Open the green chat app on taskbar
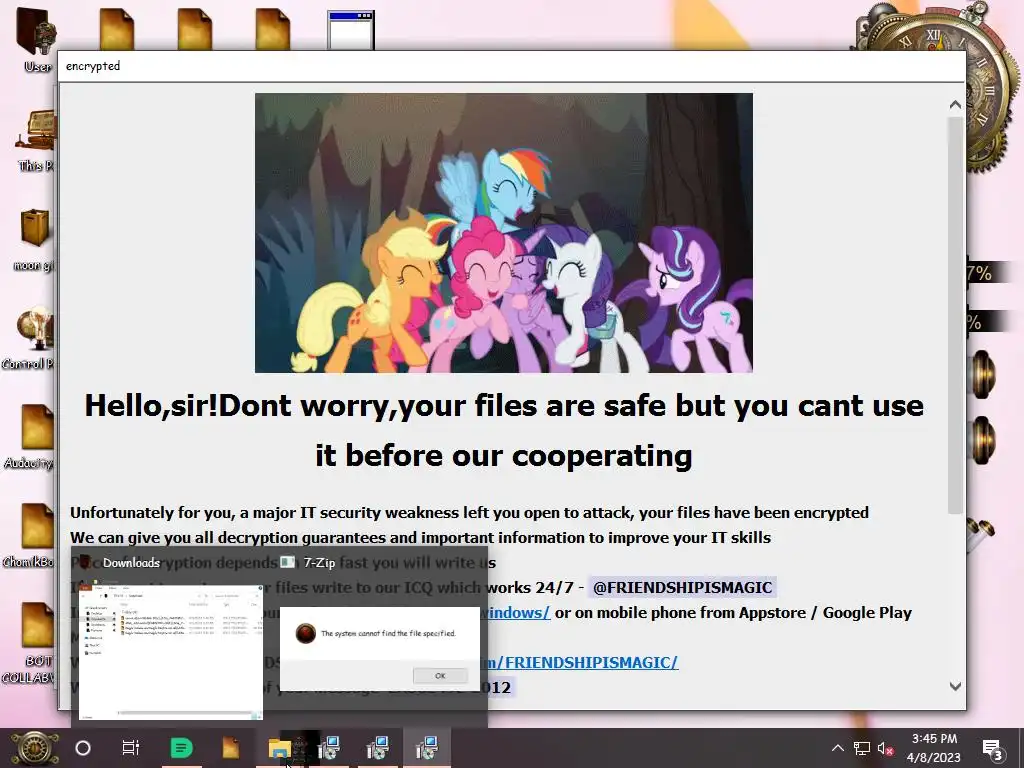1024x768 pixels. pos(182,748)
